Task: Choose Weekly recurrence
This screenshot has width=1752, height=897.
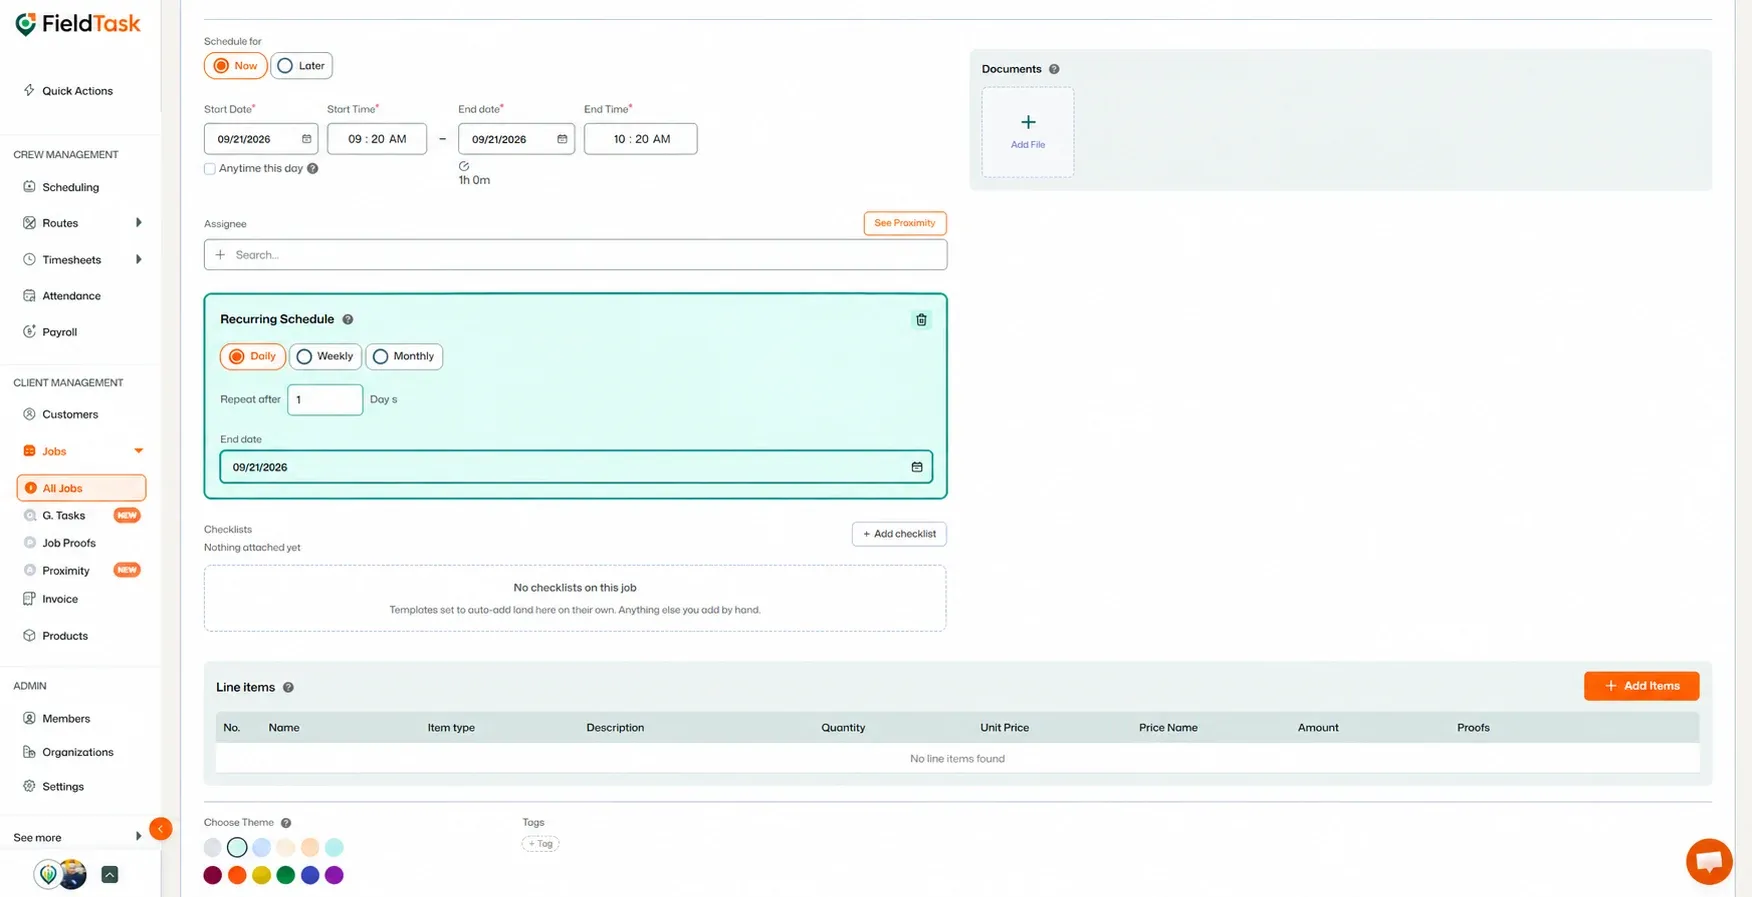Action: (325, 356)
